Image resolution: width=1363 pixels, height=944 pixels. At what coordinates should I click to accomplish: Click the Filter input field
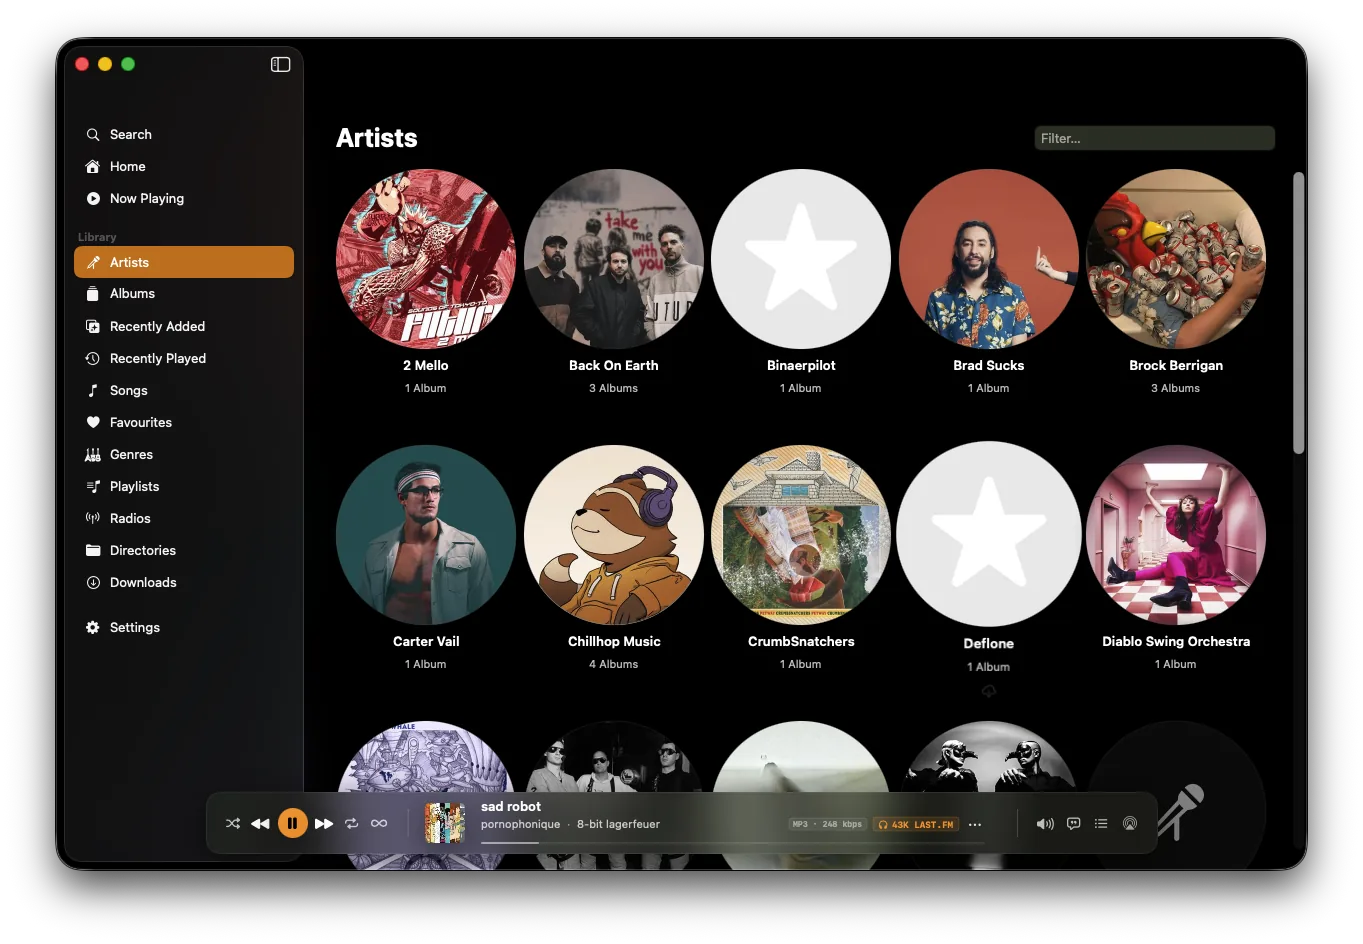1154,138
